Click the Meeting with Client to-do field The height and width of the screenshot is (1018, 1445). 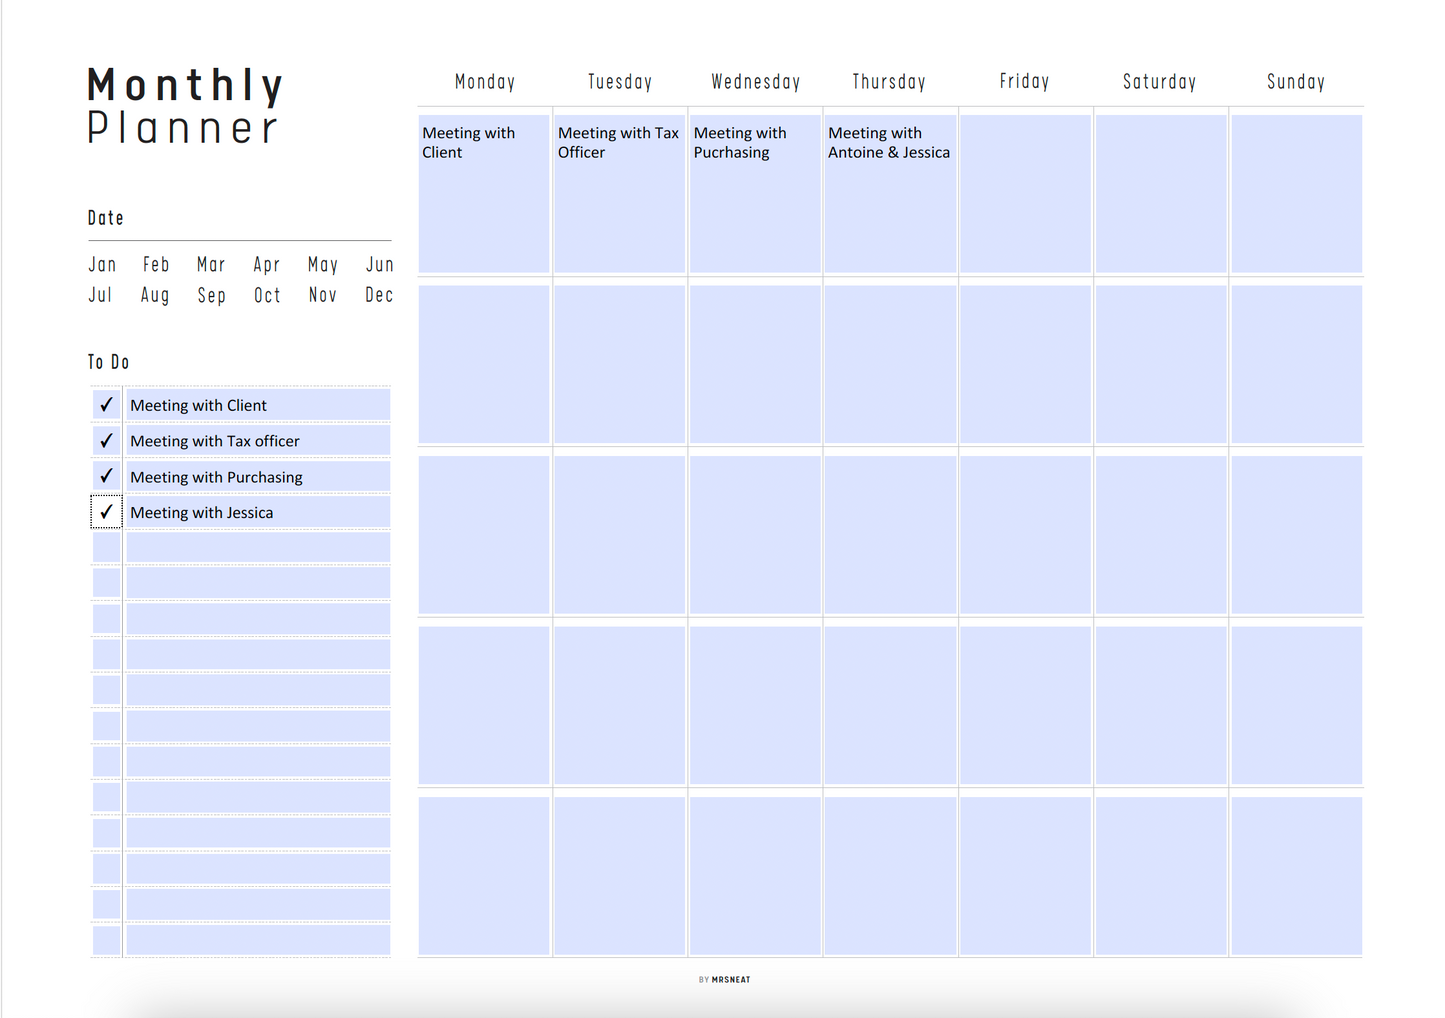[257, 405]
